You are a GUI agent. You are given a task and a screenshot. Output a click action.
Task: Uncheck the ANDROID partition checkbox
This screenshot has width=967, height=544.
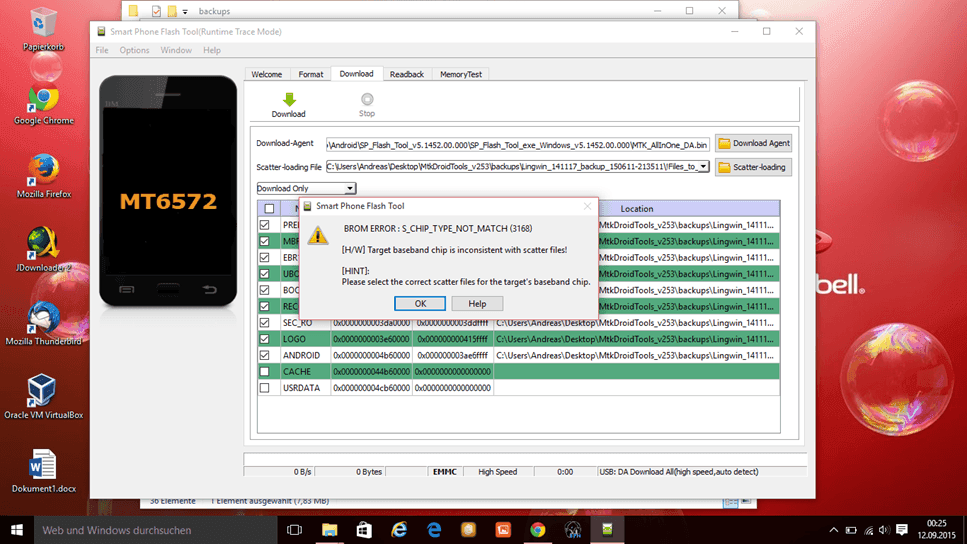(x=265, y=355)
